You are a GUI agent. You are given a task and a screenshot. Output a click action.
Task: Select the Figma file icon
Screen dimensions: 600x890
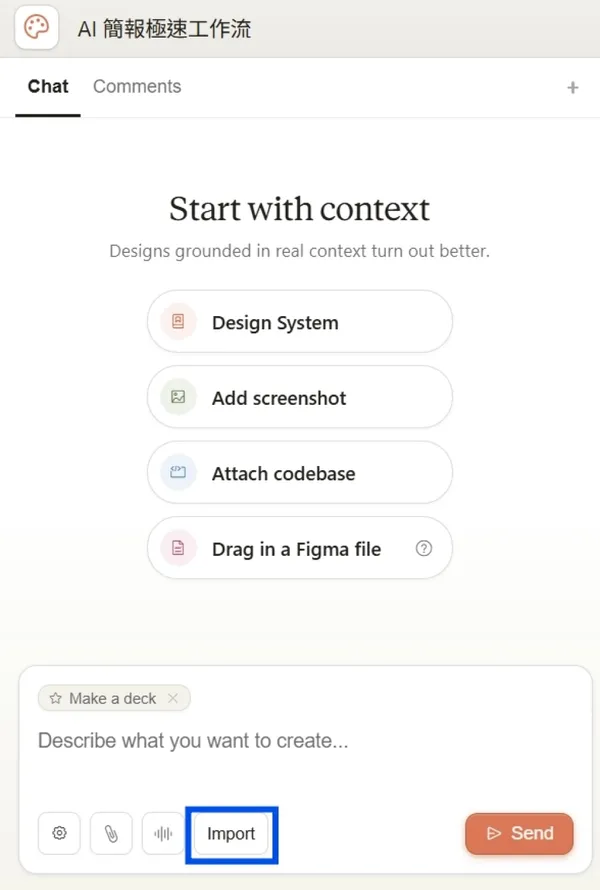pos(177,548)
